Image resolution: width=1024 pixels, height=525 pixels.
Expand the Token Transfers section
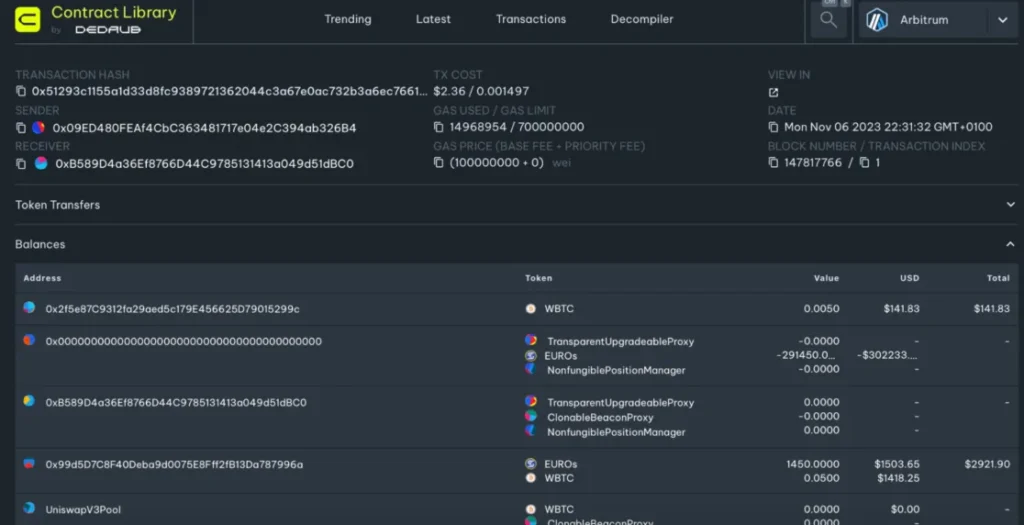1009,205
